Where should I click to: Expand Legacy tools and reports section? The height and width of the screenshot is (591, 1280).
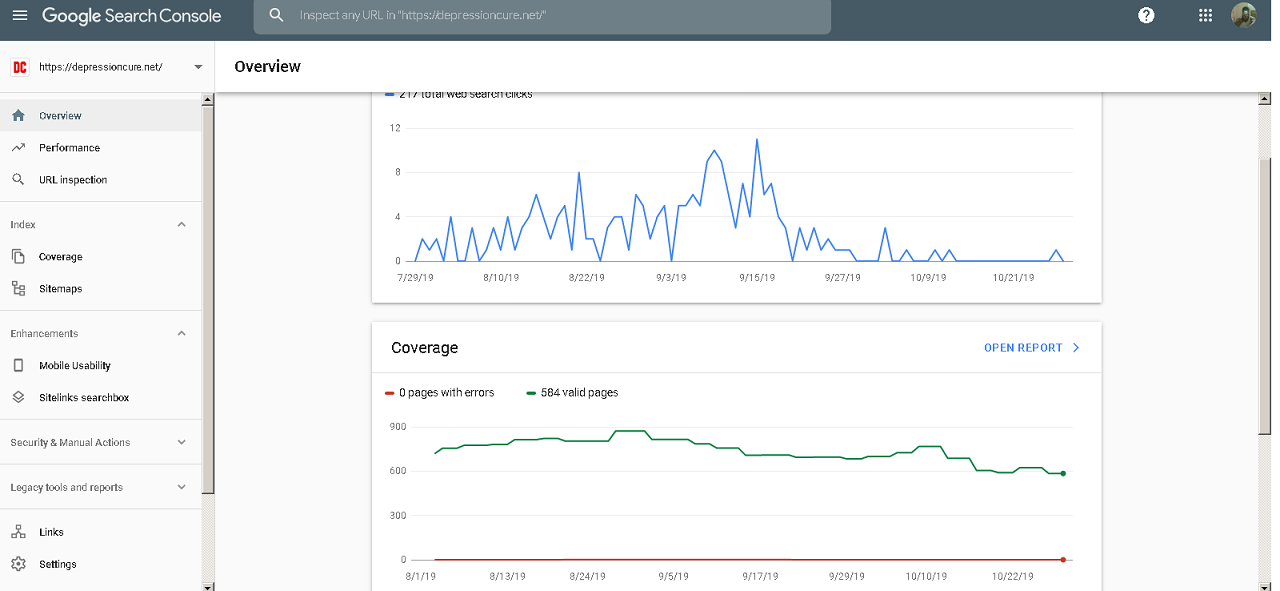(x=181, y=488)
